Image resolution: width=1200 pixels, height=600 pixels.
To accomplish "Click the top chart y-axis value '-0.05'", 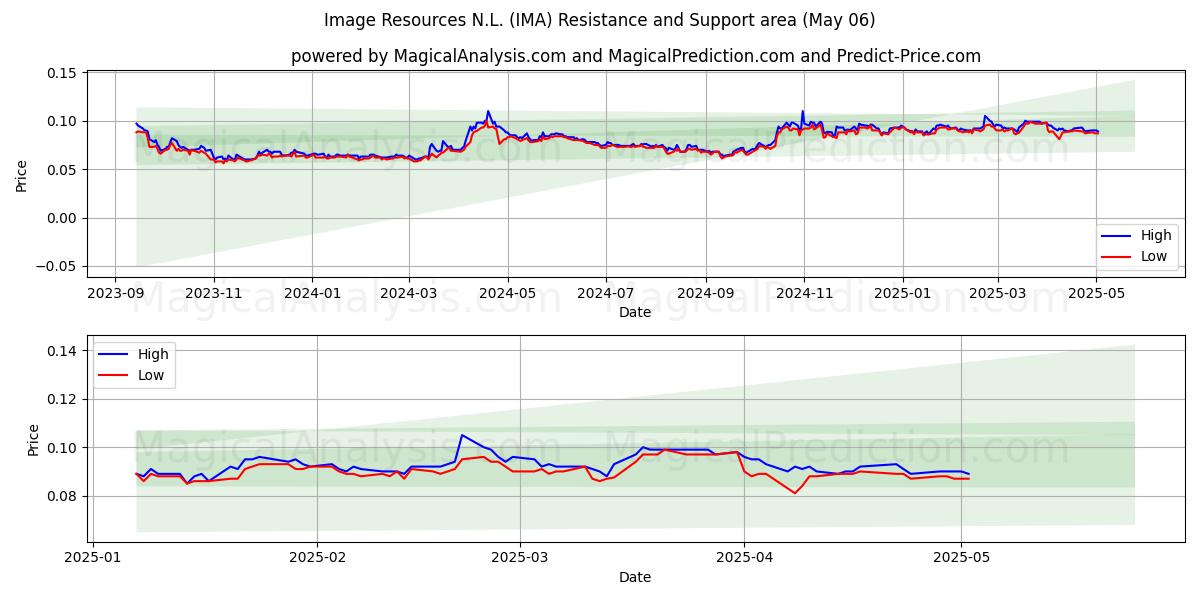I will [x=56, y=266].
